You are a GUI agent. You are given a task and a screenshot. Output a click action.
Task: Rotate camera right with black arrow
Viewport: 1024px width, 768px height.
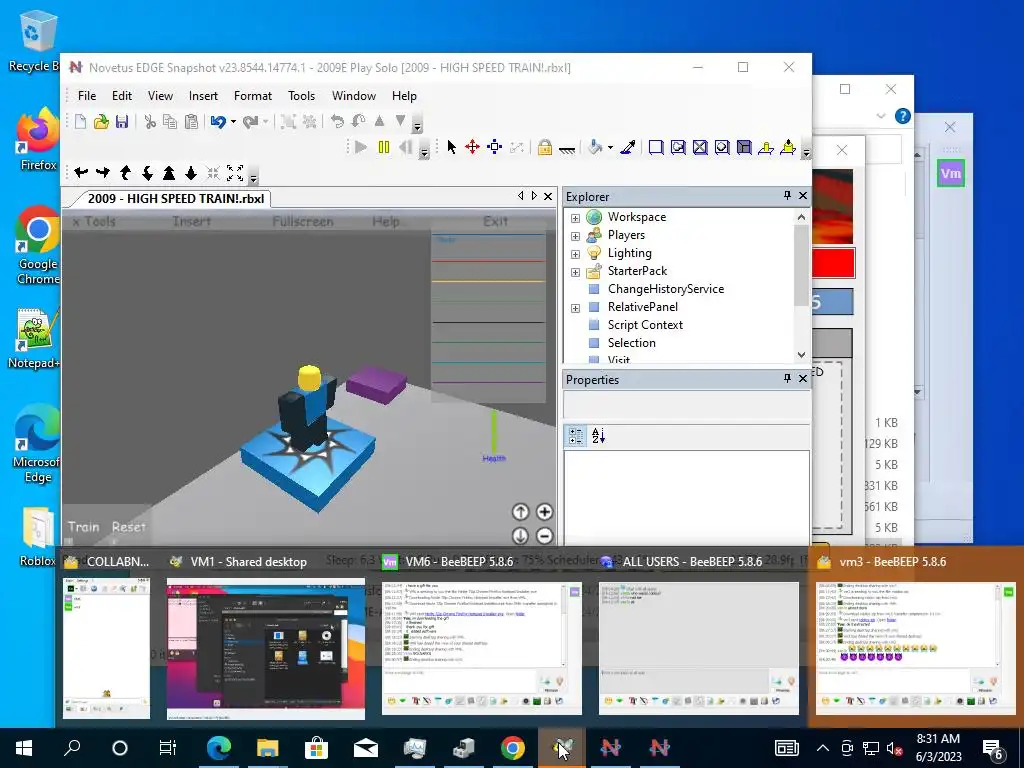pyautogui.click(x=103, y=172)
